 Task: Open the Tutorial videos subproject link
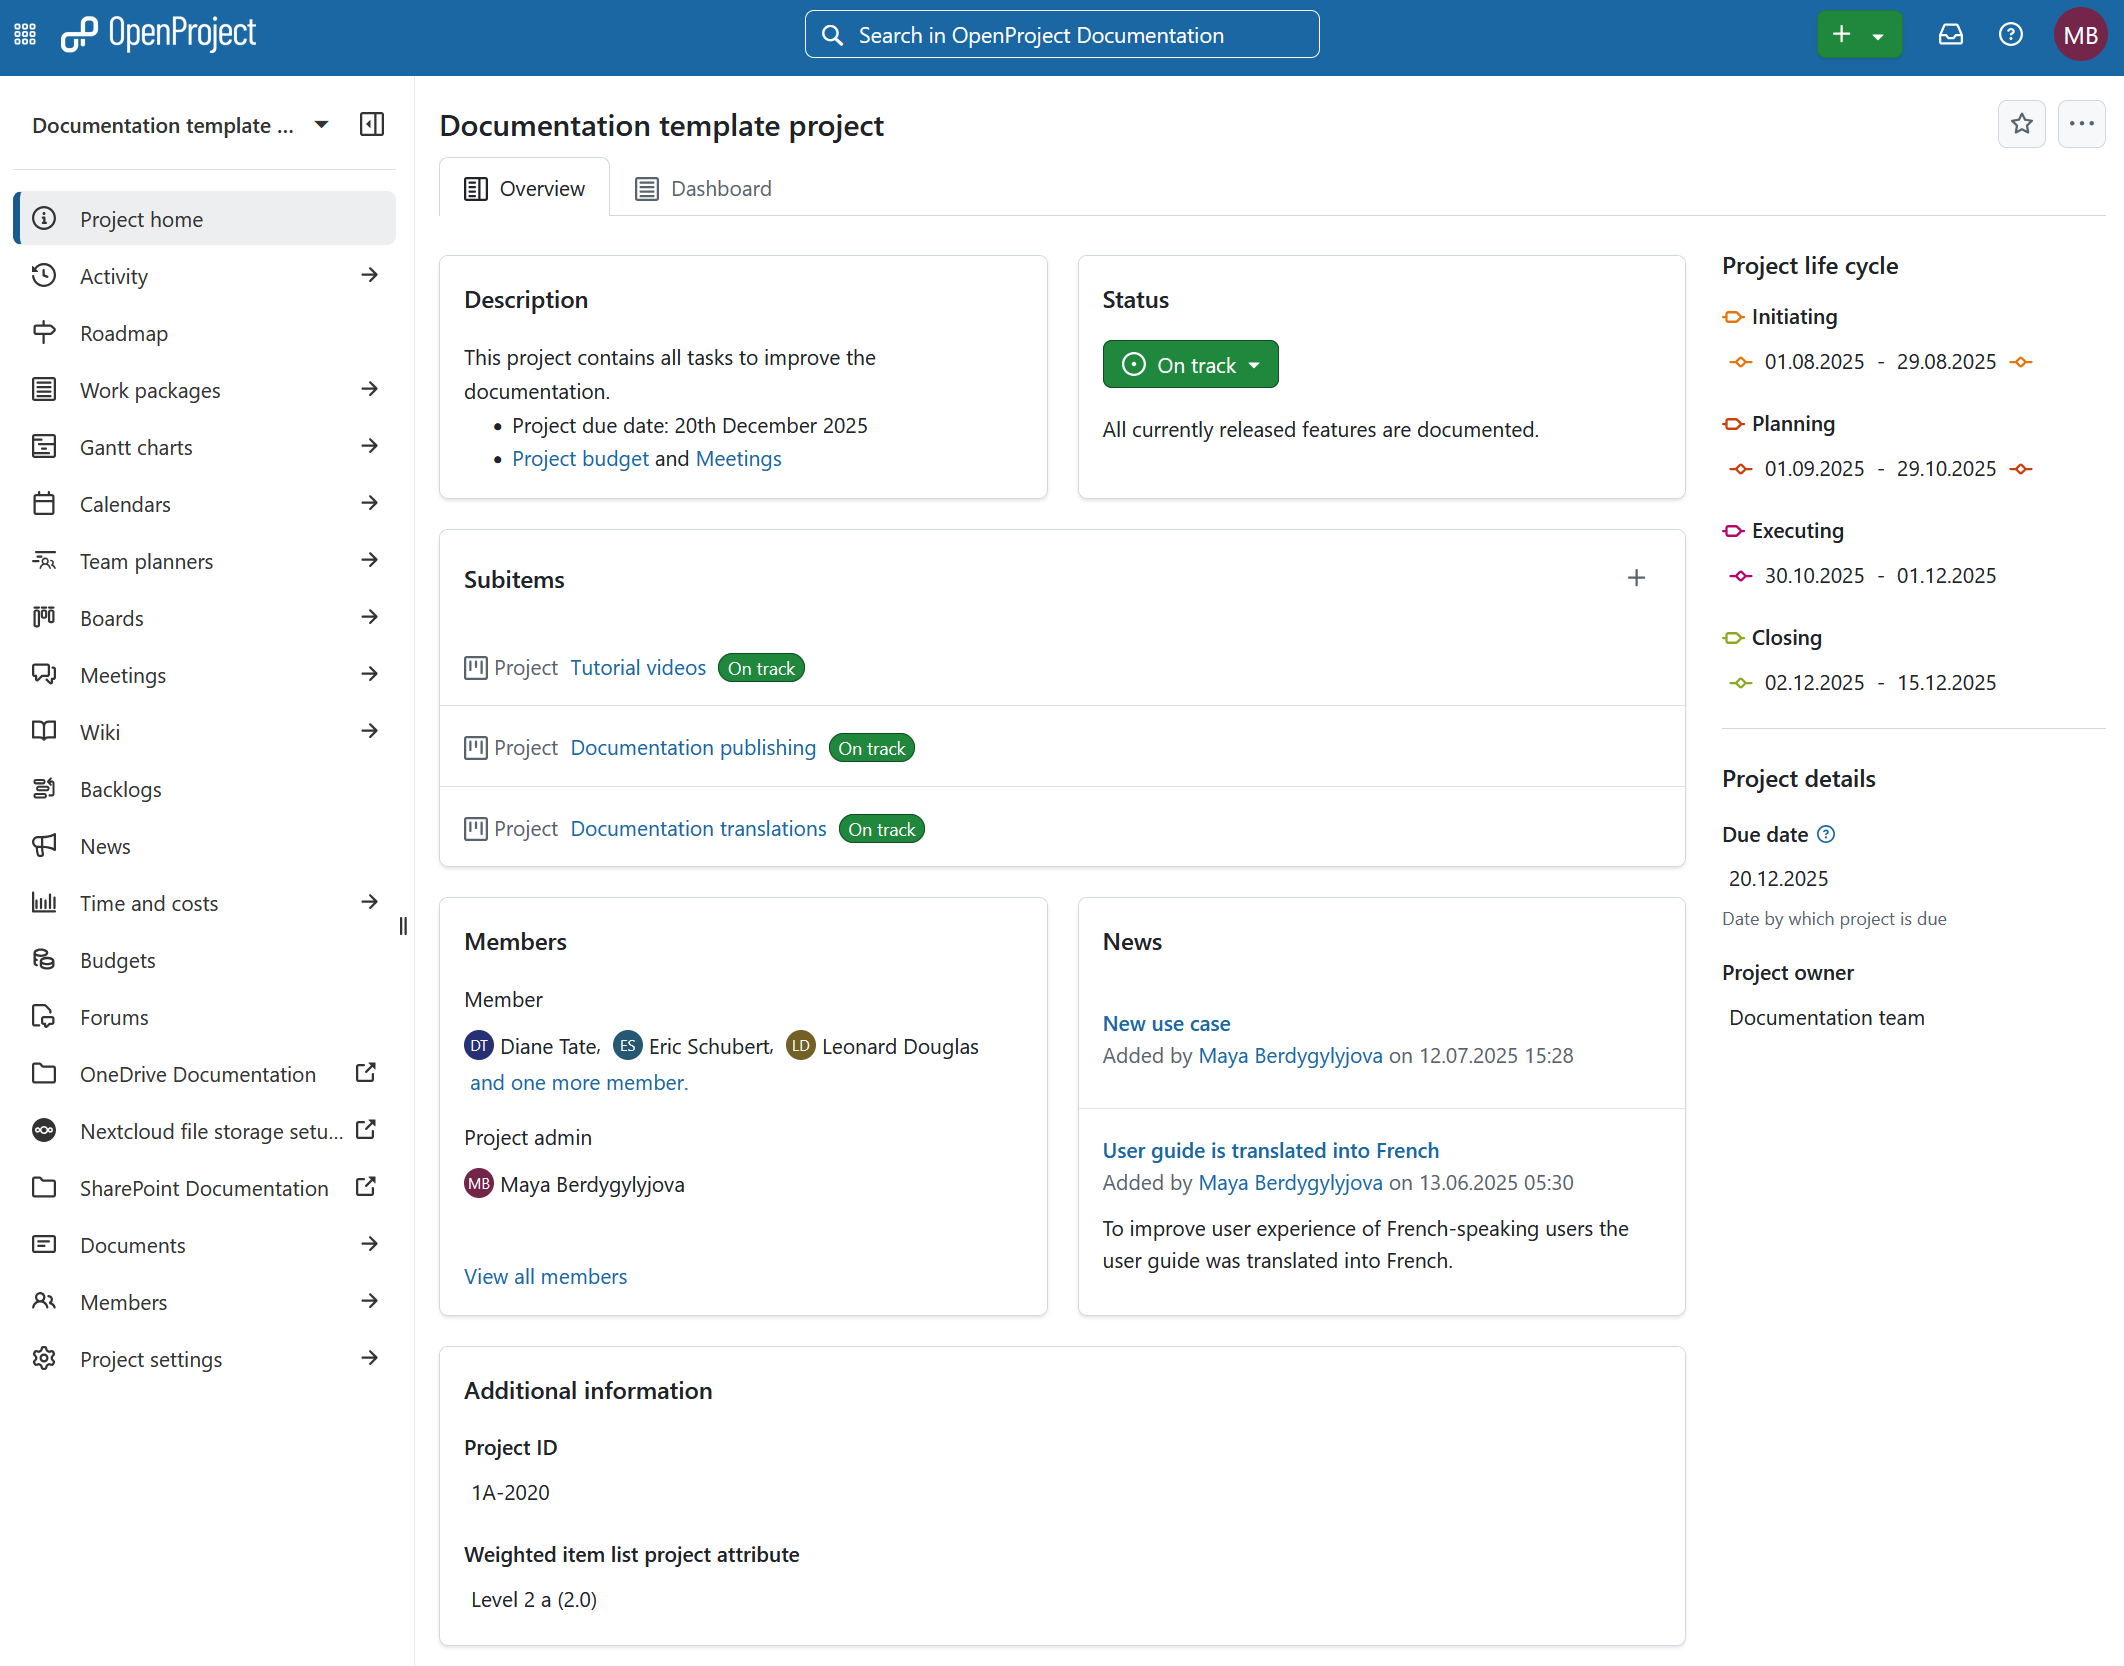click(638, 668)
